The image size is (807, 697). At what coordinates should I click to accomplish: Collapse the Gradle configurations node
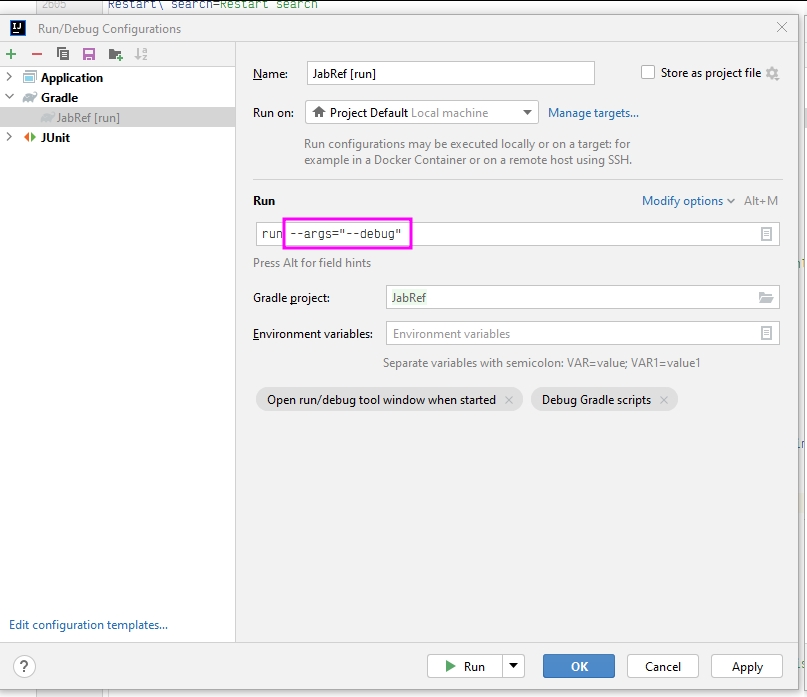(x=9, y=97)
